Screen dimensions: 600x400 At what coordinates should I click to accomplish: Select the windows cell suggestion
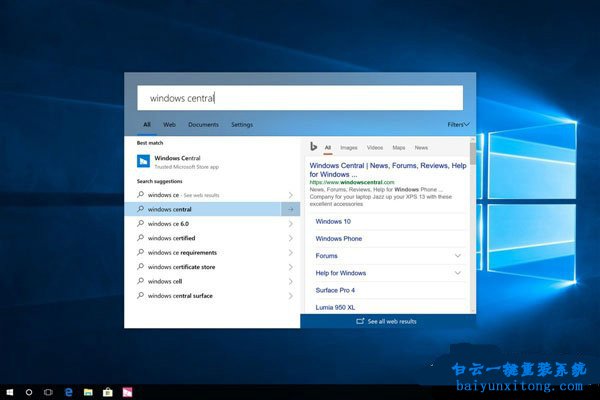[212, 281]
